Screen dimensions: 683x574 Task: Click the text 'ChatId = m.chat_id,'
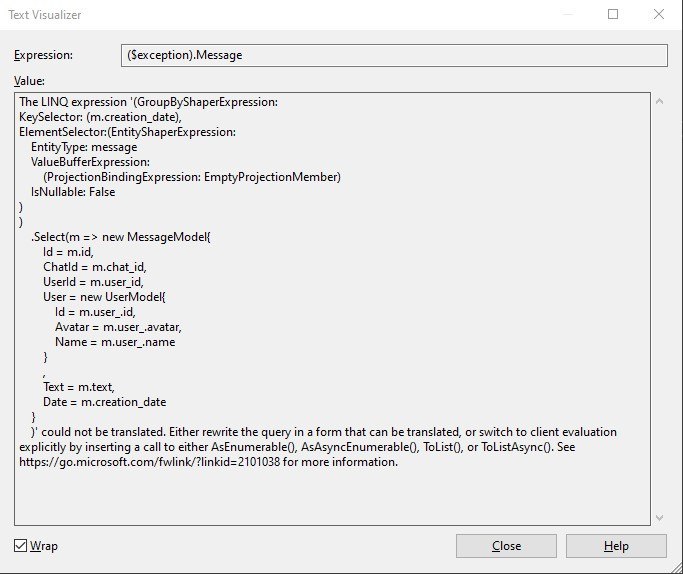tap(95, 267)
